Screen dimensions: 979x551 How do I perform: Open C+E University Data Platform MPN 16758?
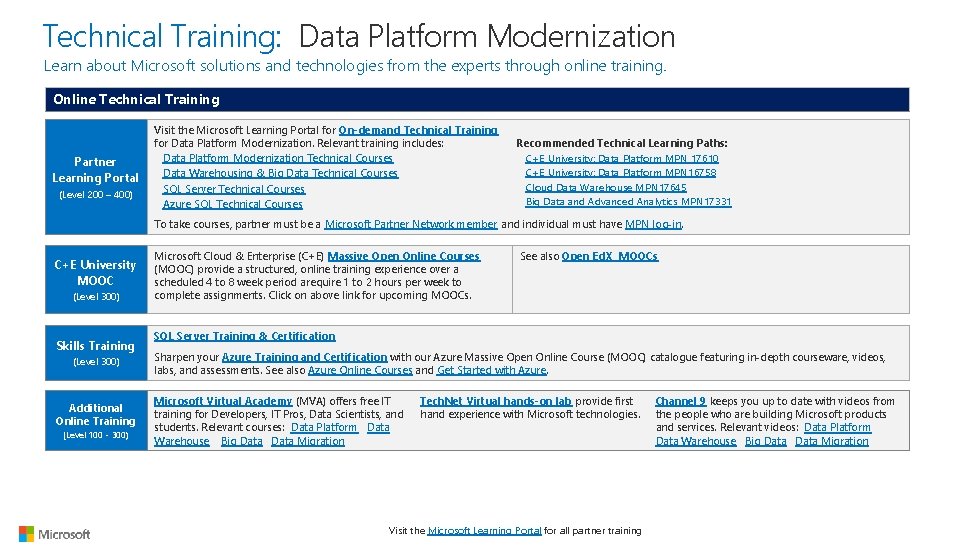[x=621, y=172]
